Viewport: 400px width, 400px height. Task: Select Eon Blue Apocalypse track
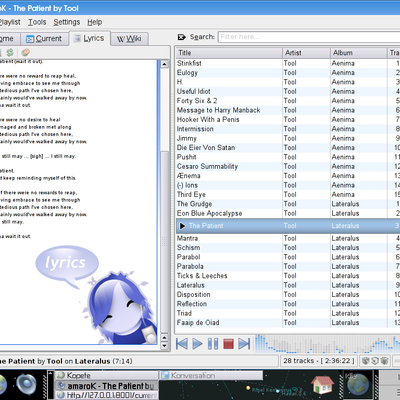click(x=209, y=213)
